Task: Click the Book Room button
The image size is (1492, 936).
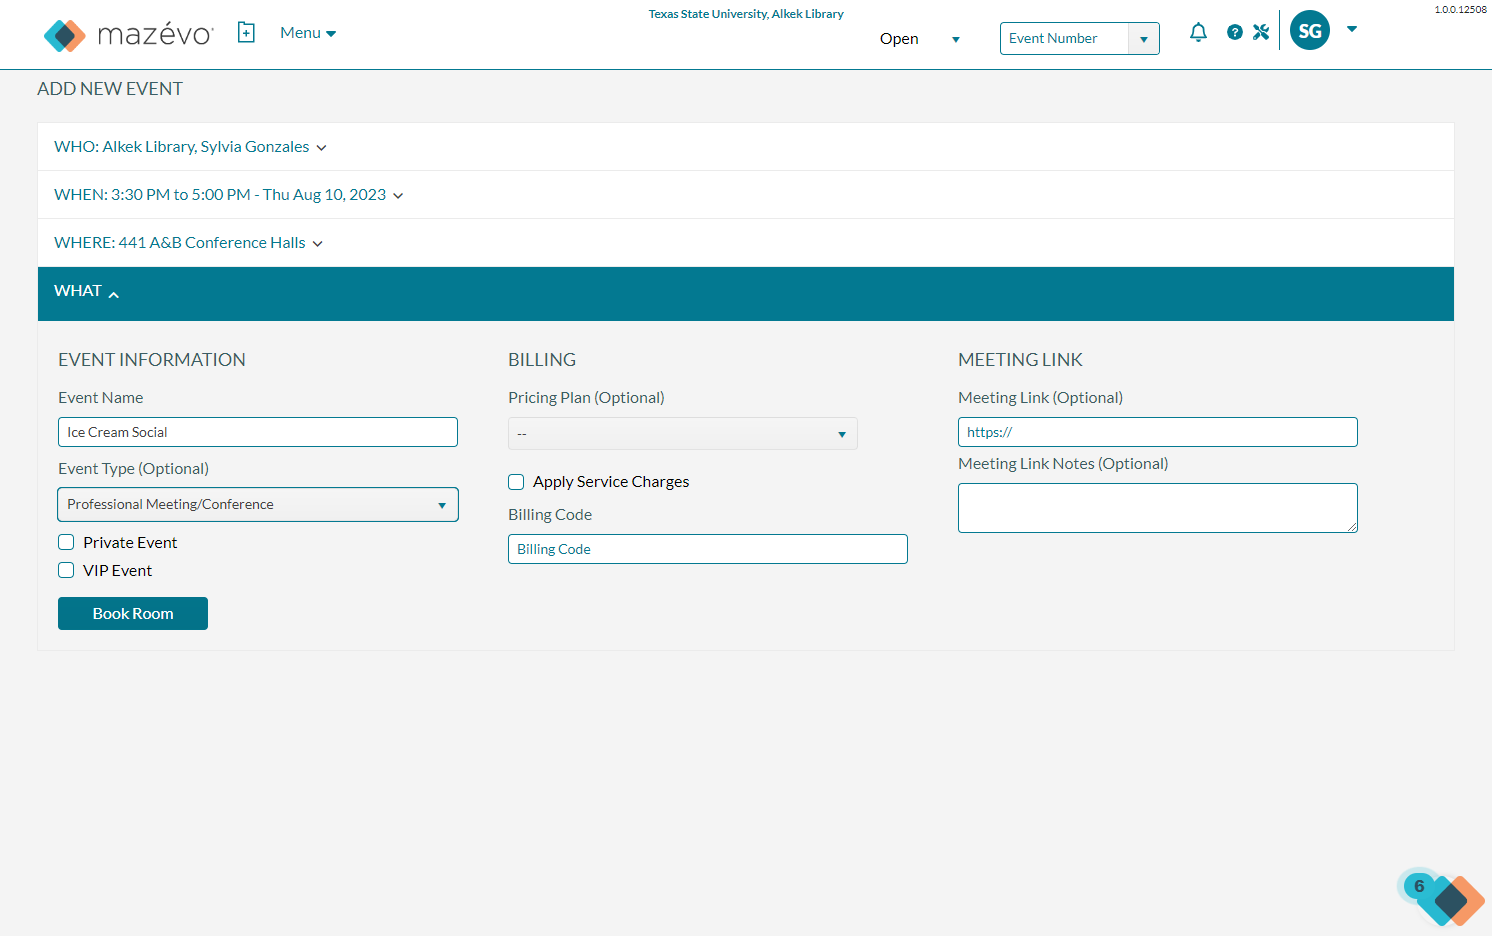Action: point(133,613)
